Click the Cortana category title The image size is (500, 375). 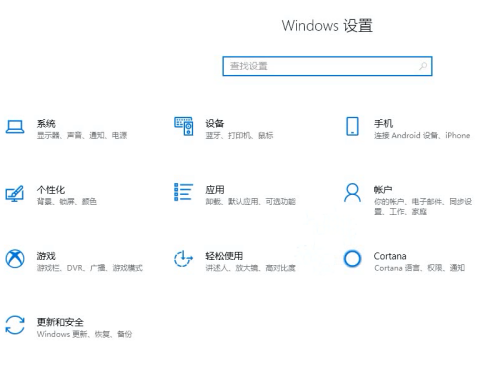390,256
